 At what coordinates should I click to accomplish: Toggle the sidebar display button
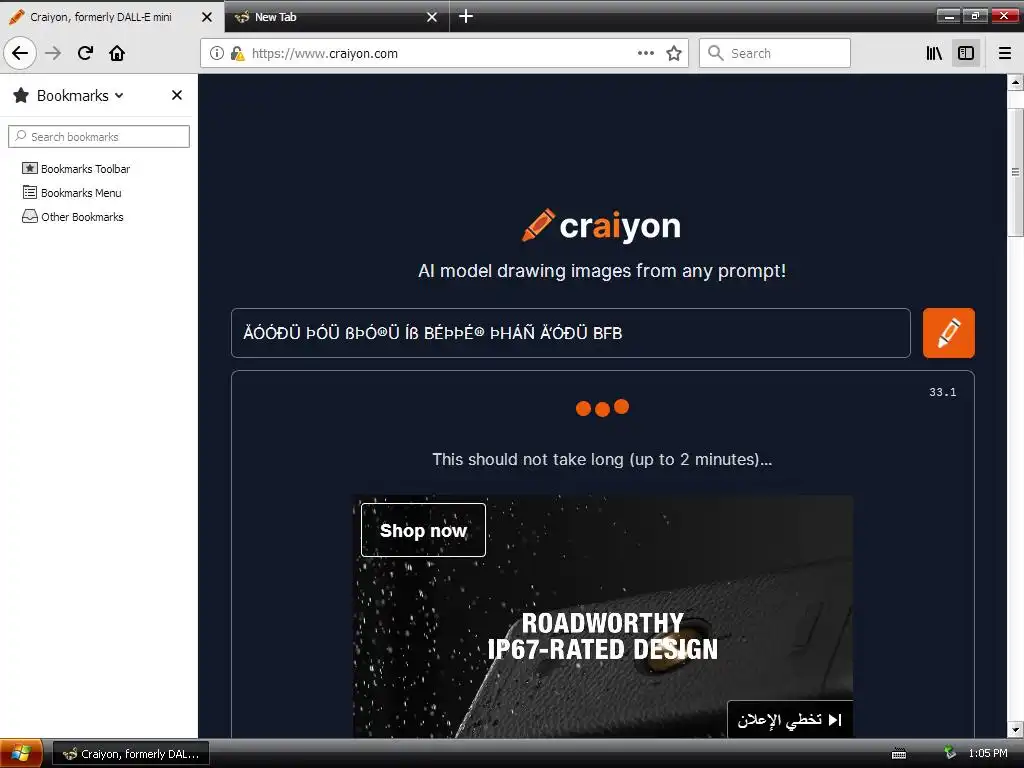point(966,53)
